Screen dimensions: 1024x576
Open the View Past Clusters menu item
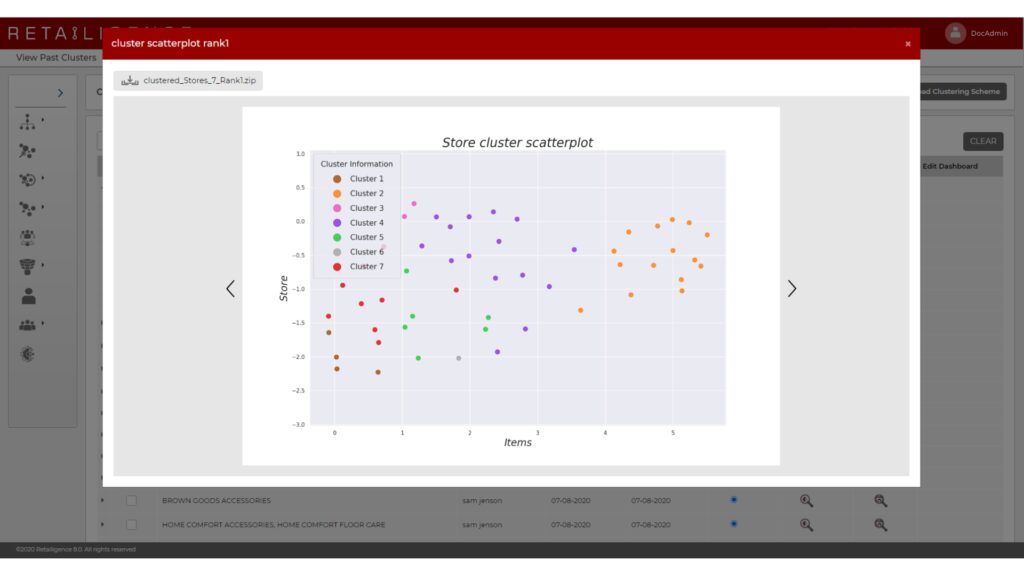pos(56,57)
